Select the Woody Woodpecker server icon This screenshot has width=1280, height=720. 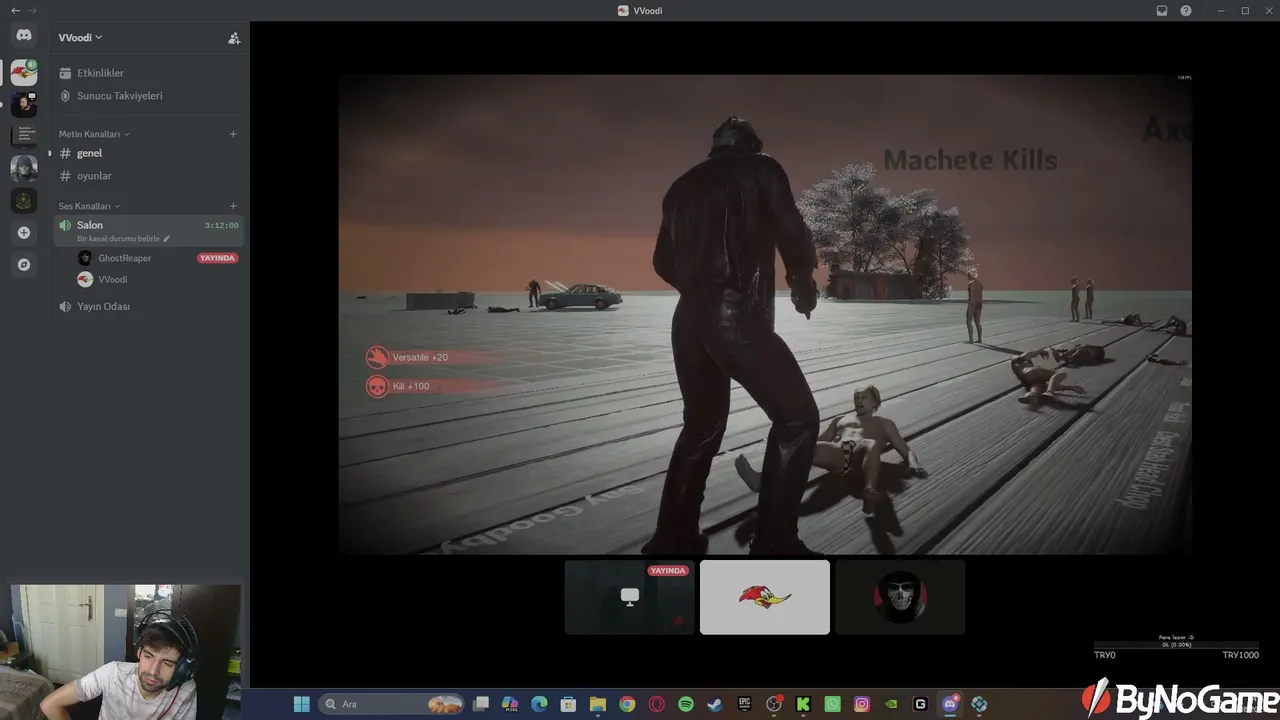click(24, 72)
